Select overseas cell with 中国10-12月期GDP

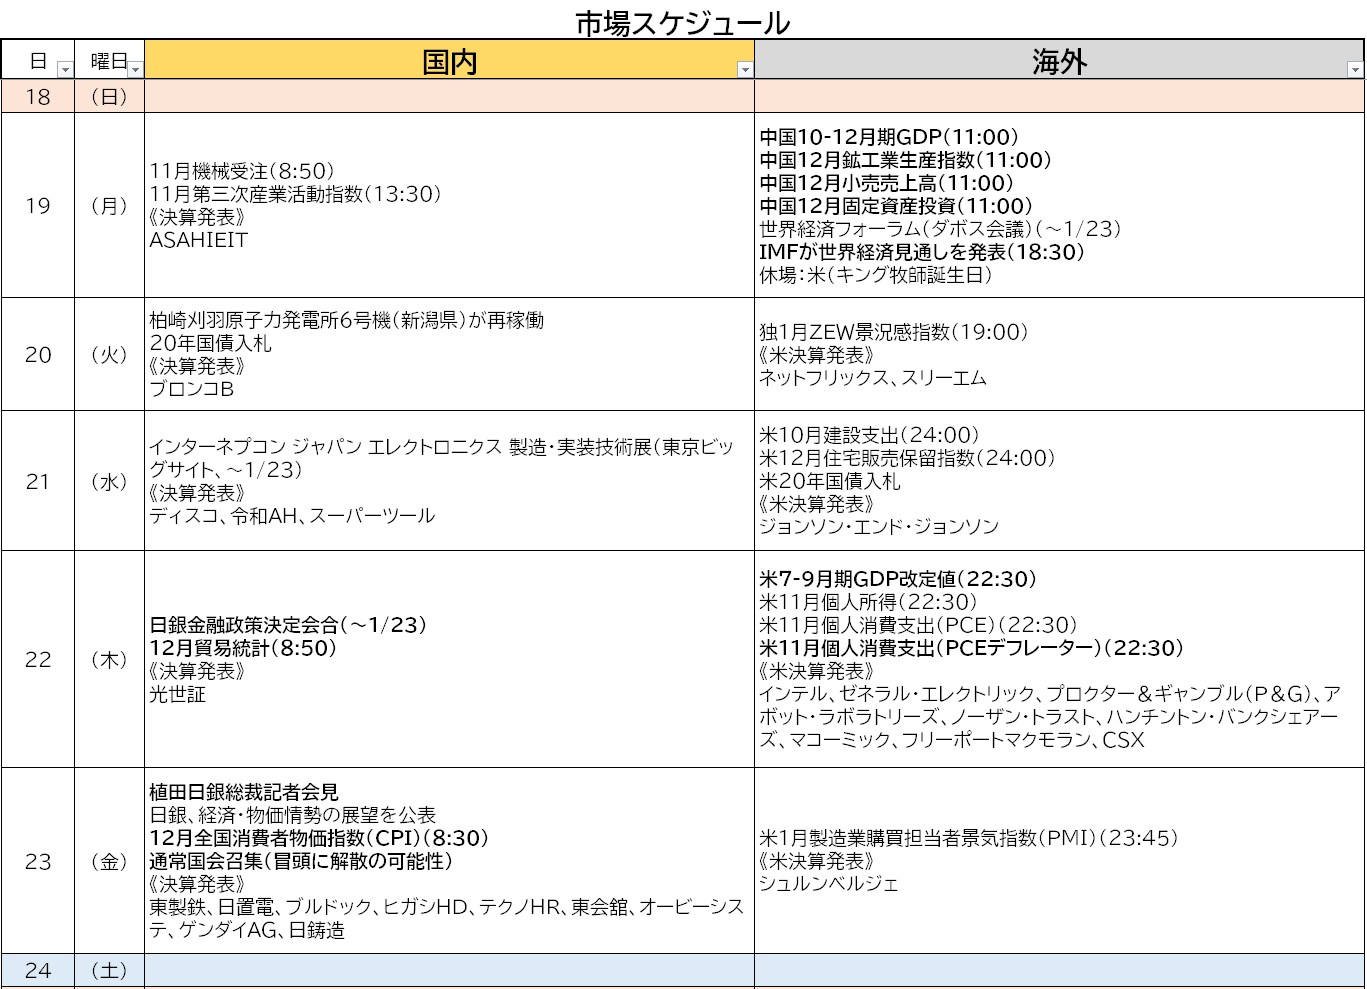click(x=1059, y=206)
